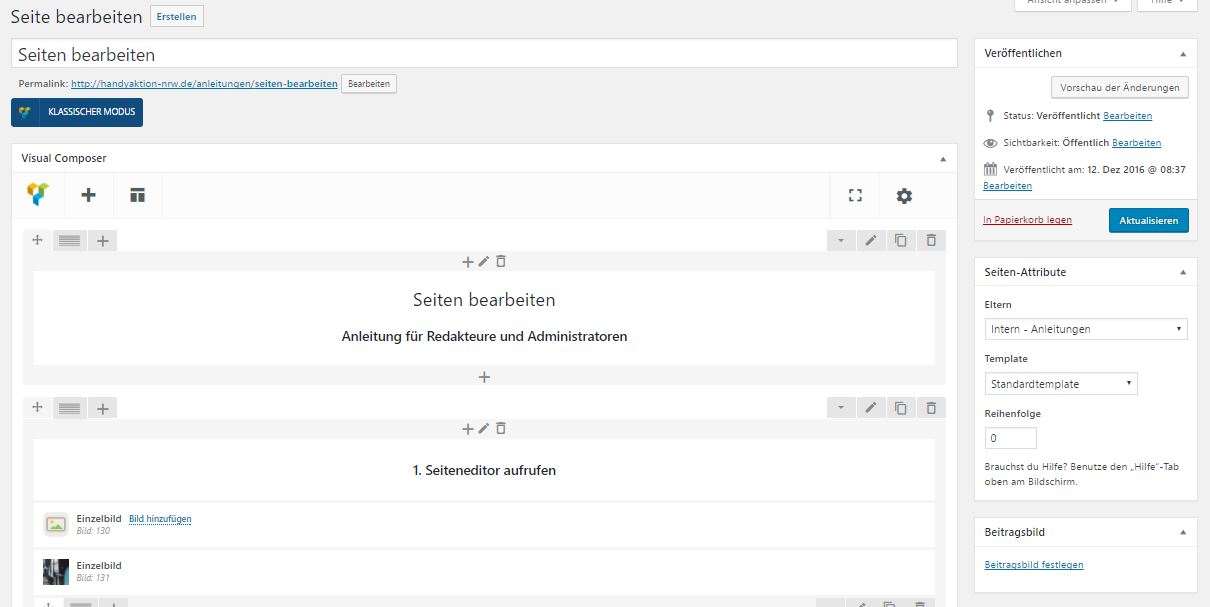
Task: Add a column to the 'Seiteneditor aufrufen' row
Action: tap(103, 408)
